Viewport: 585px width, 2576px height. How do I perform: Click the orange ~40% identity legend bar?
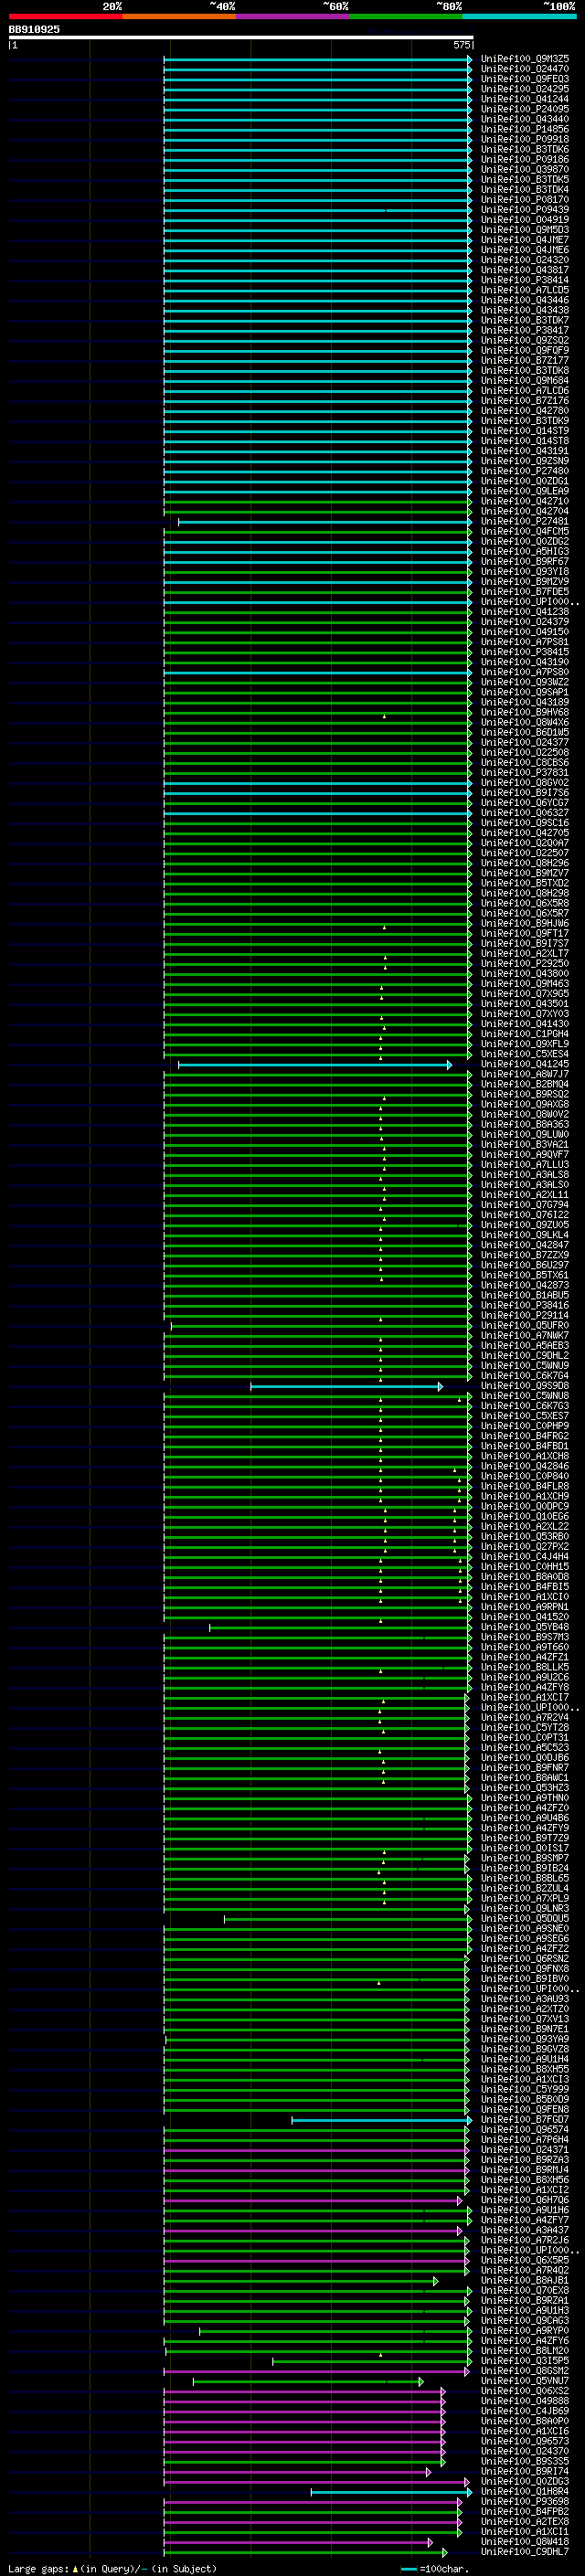pyautogui.click(x=179, y=16)
